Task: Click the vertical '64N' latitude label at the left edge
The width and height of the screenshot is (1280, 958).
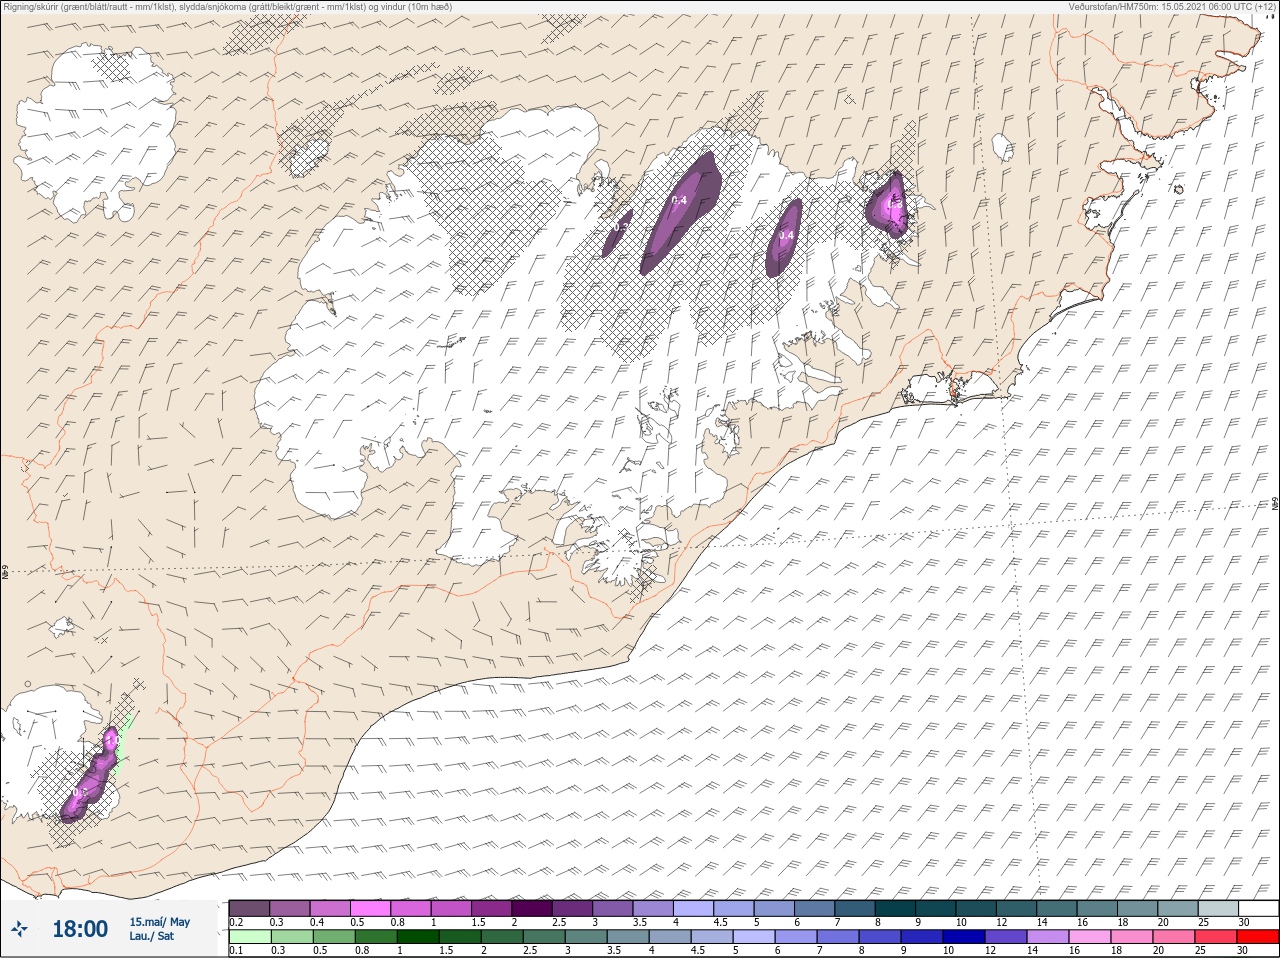Action: point(5,574)
